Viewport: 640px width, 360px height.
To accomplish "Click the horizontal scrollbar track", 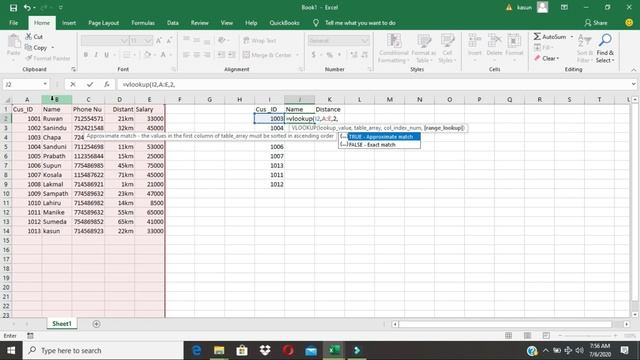I will pos(505,324).
